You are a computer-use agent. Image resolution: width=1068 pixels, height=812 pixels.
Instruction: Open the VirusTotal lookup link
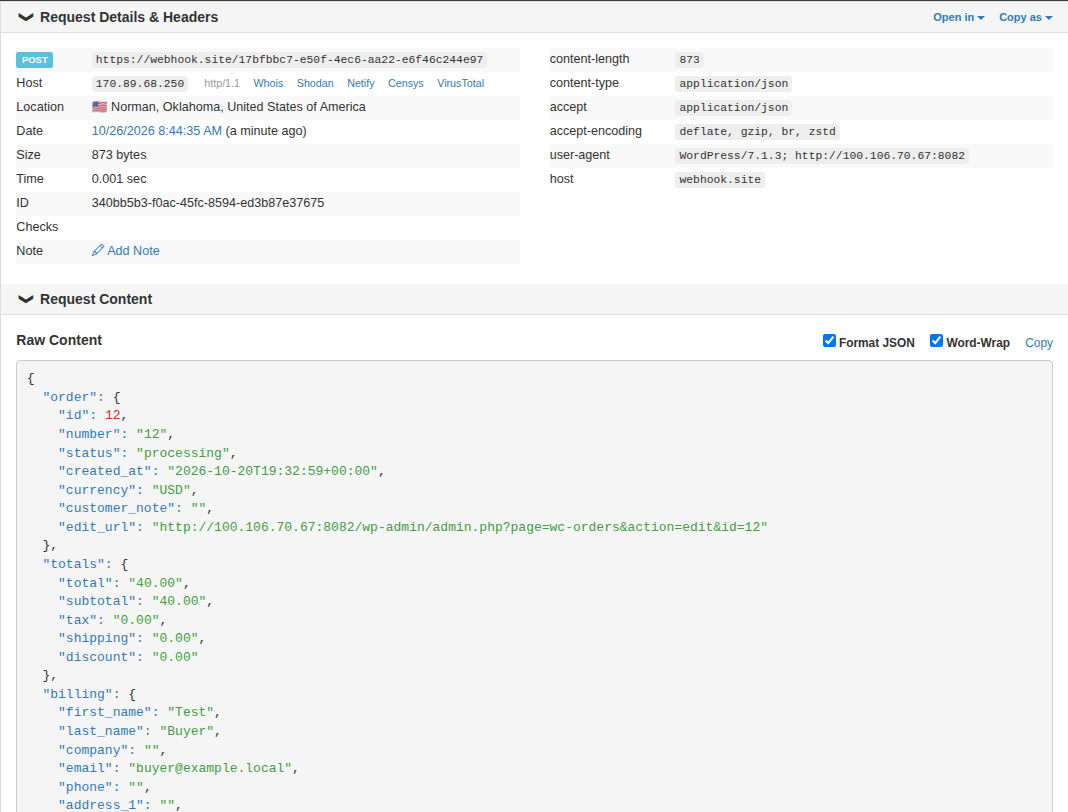[460, 83]
